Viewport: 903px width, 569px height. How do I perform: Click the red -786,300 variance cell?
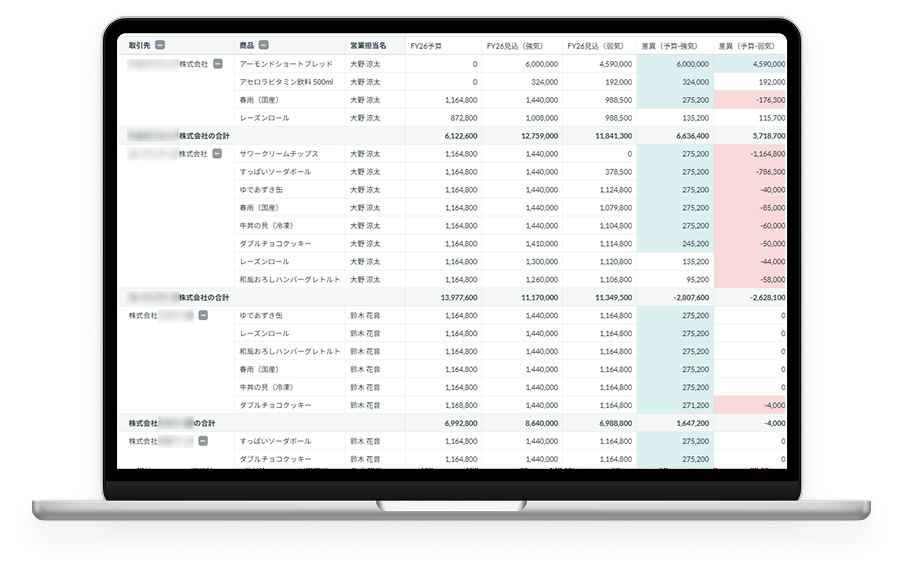pos(750,172)
